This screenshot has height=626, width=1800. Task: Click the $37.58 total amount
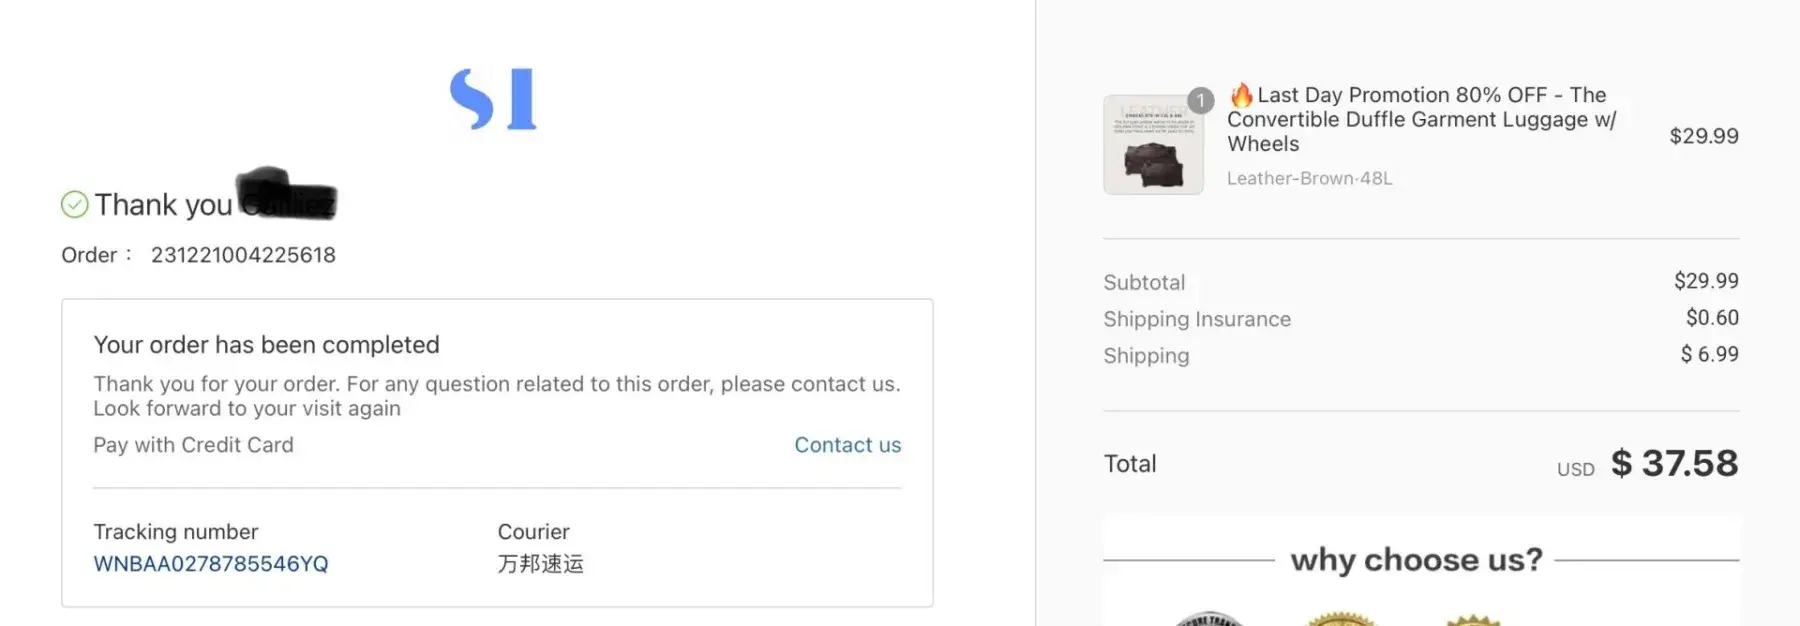tap(1674, 463)
